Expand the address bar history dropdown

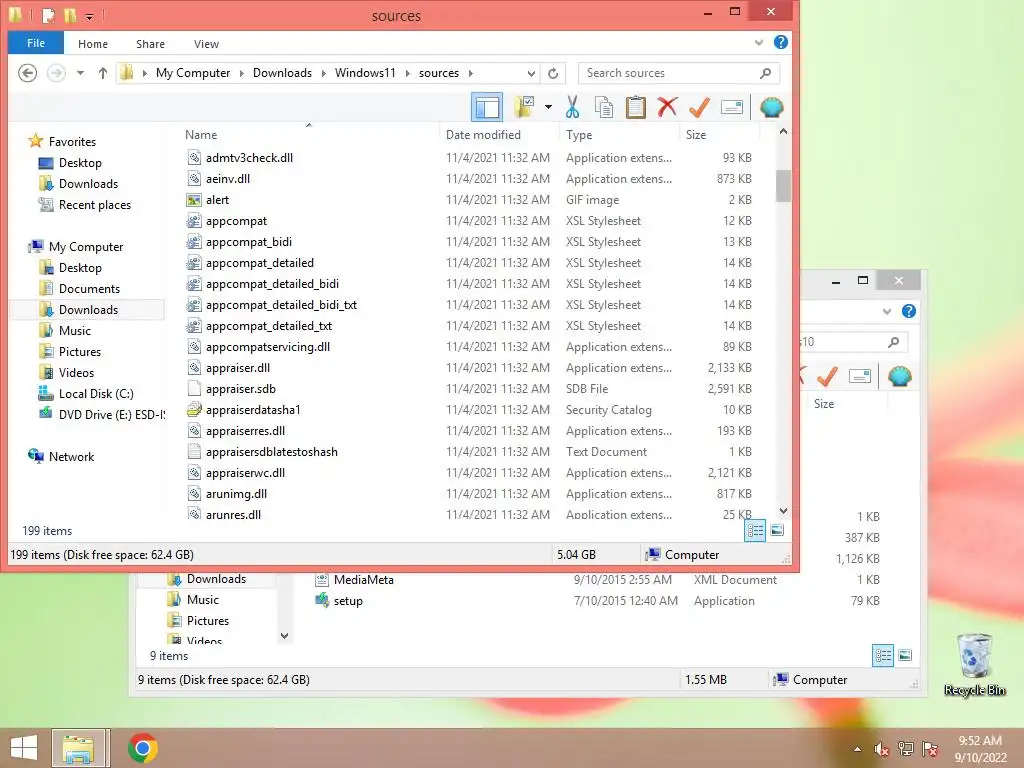tap(532, 73)
